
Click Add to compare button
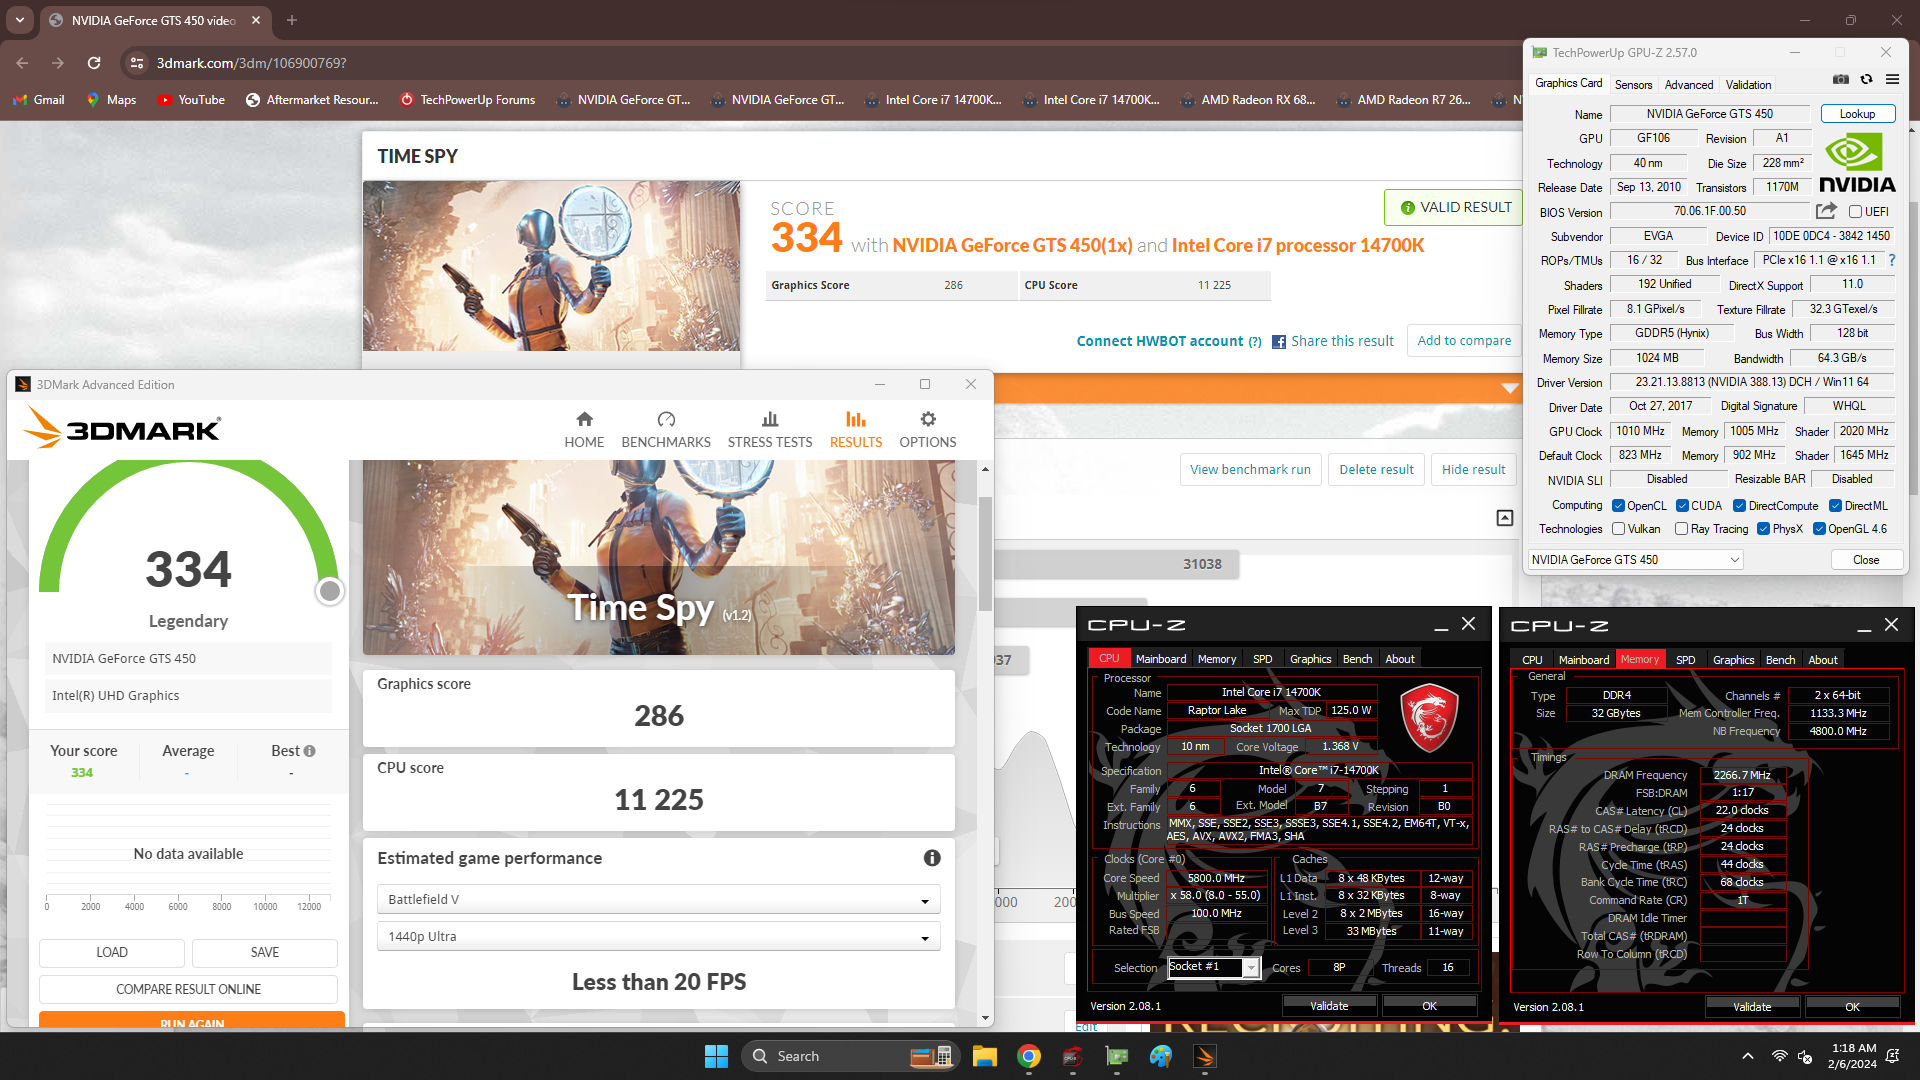[x=1464, y=341]
